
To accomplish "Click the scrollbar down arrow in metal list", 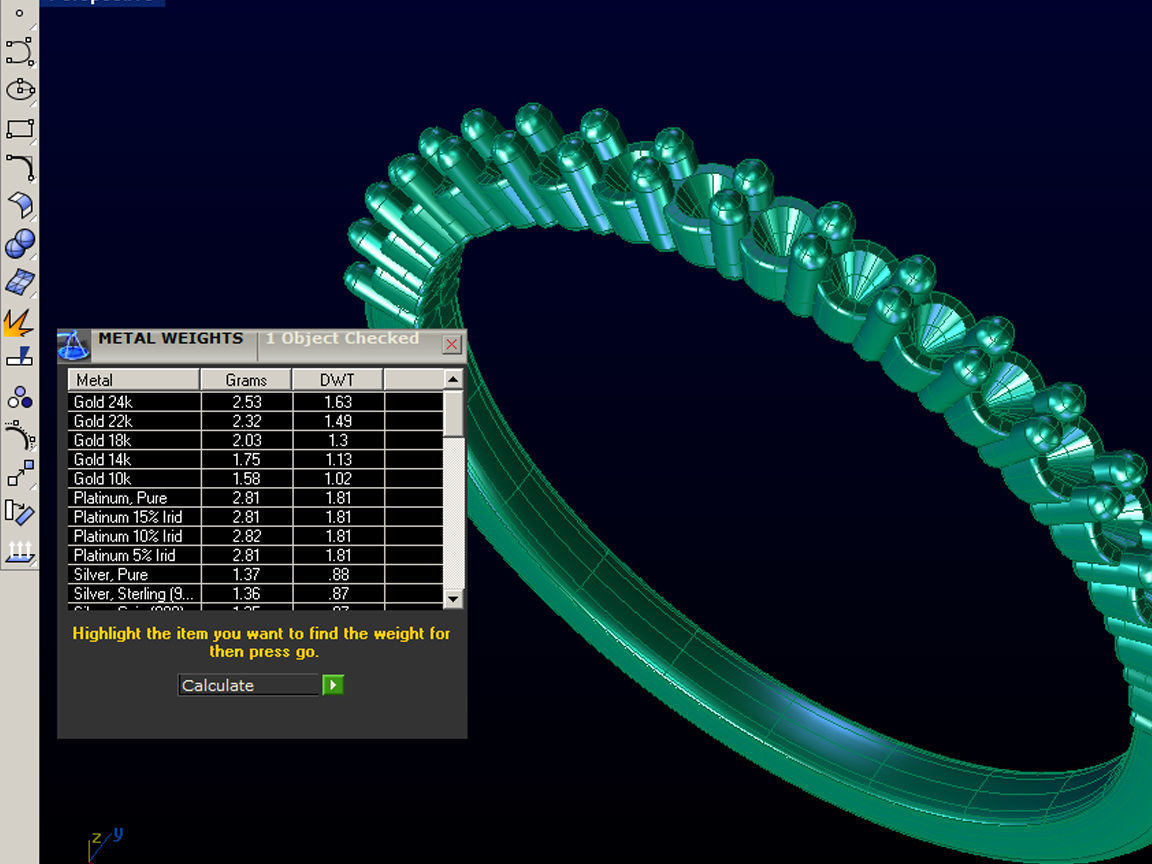I will [x=453, y=599].
